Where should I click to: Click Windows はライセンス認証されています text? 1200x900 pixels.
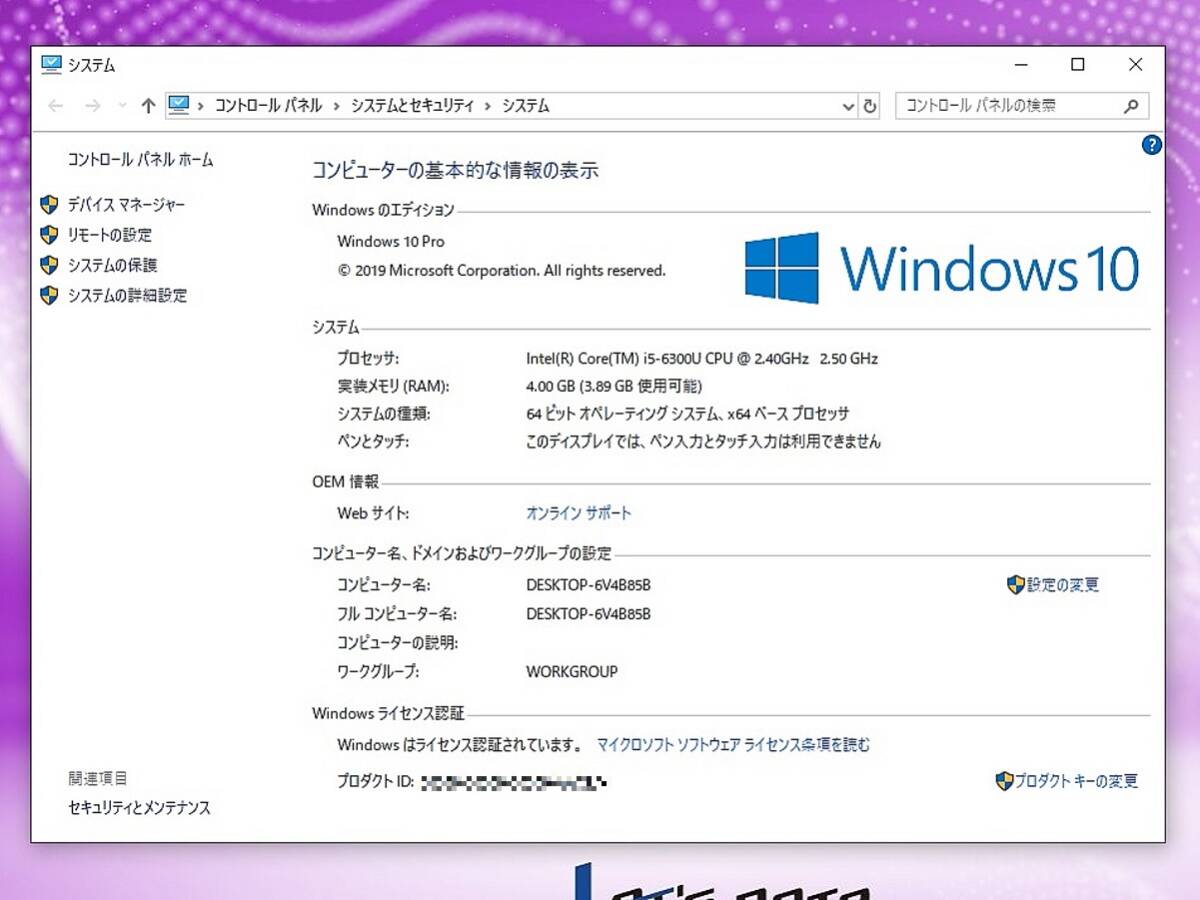pyautogui.click(x=460, y=745)
